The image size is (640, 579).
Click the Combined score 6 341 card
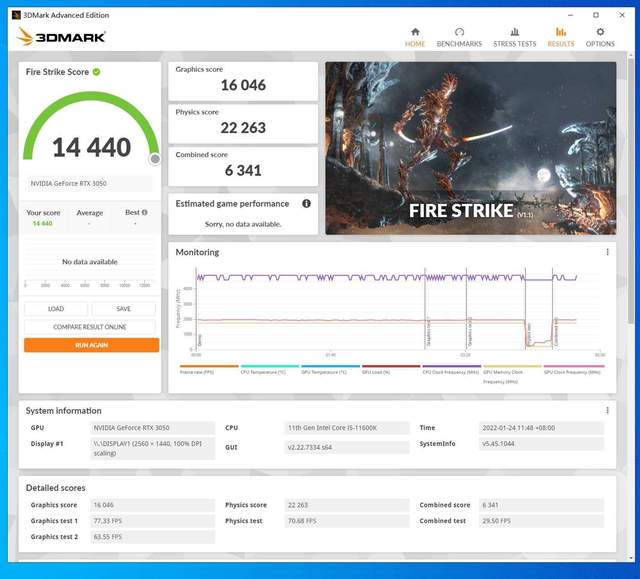click(x=243, y=167)
